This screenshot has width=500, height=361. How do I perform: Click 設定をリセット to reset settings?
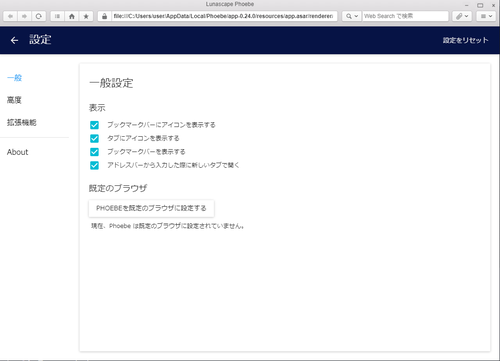466,40
